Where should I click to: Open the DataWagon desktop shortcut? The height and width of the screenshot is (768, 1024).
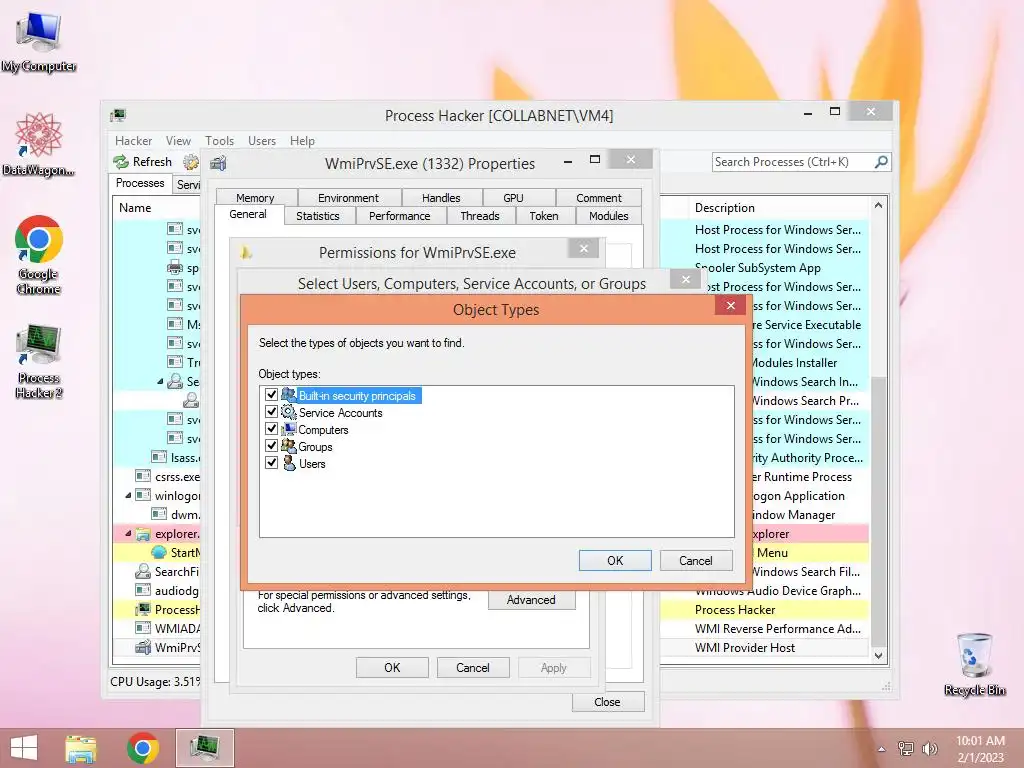point(39,144)
